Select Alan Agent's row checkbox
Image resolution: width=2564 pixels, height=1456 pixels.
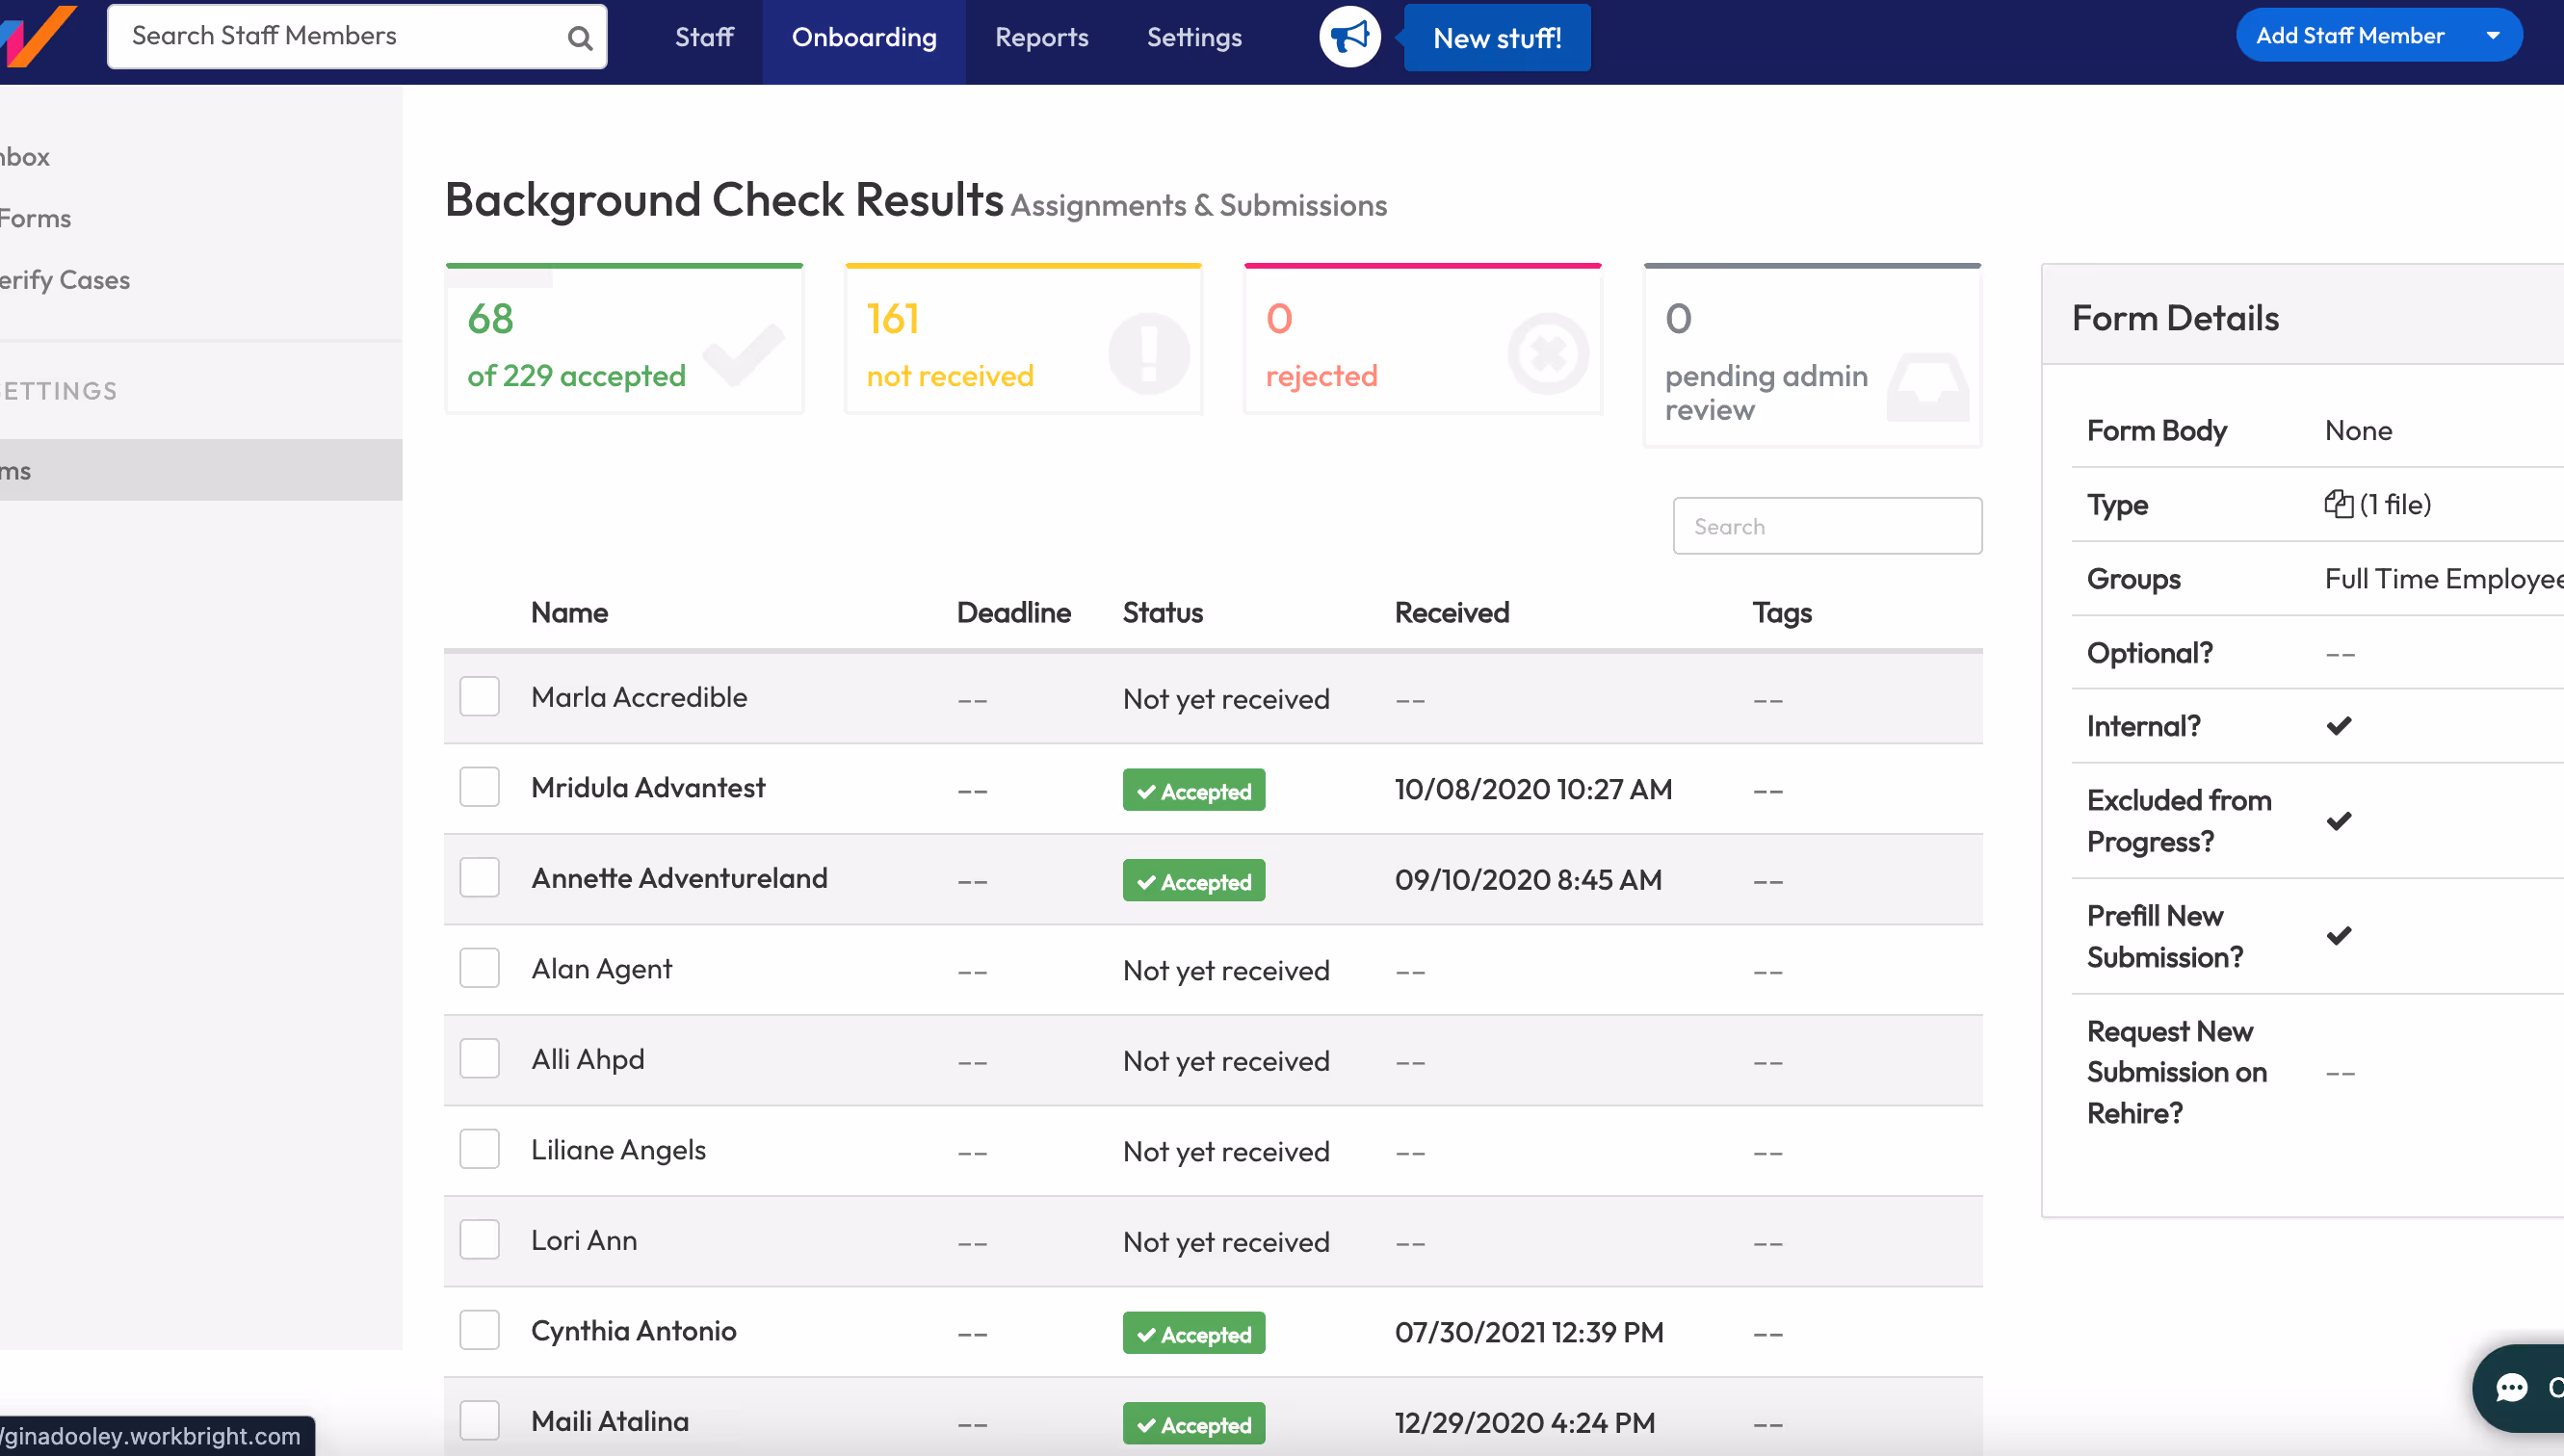479,968
